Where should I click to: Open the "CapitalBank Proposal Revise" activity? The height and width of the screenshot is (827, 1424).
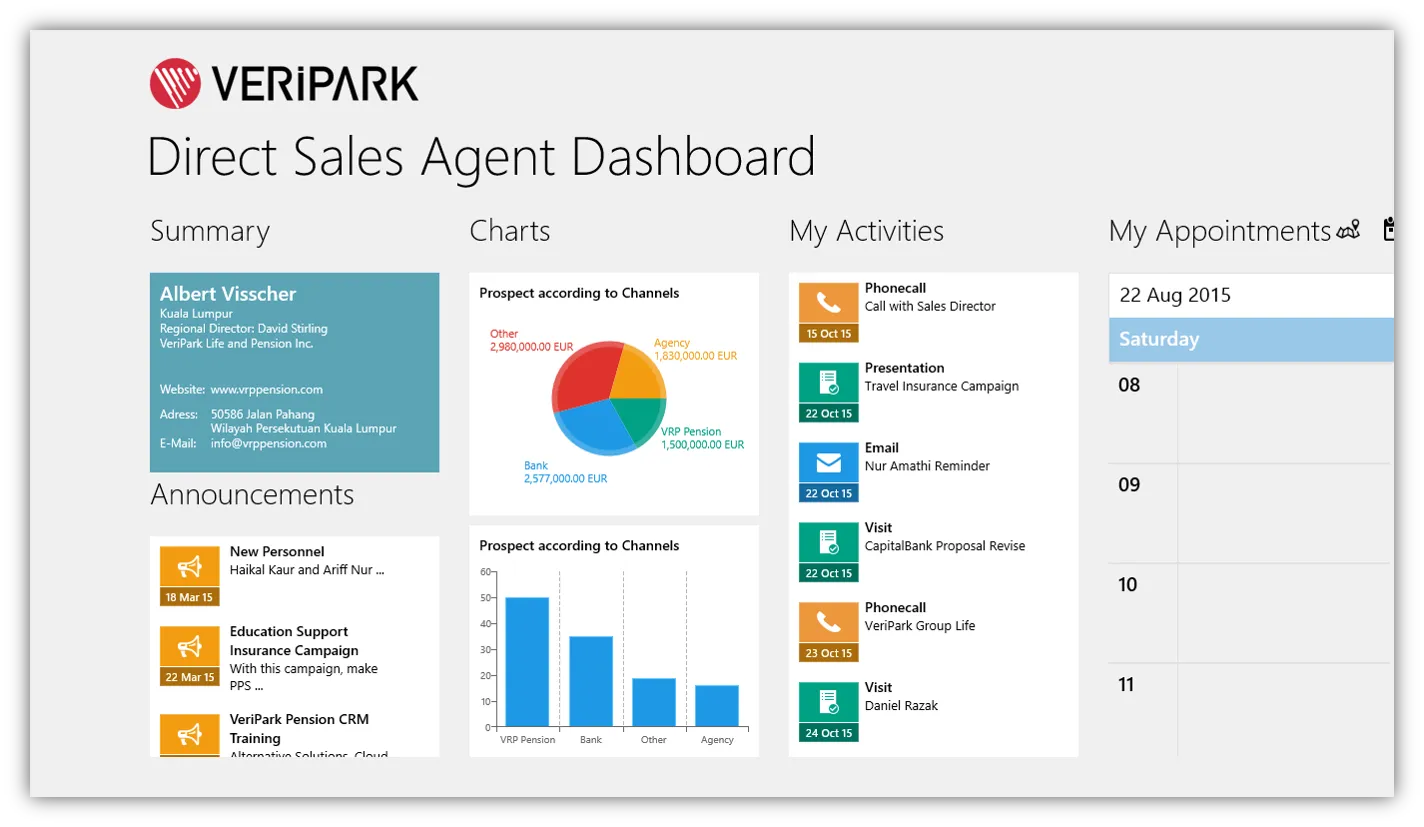pyautogui.click(x=945, y=547)
